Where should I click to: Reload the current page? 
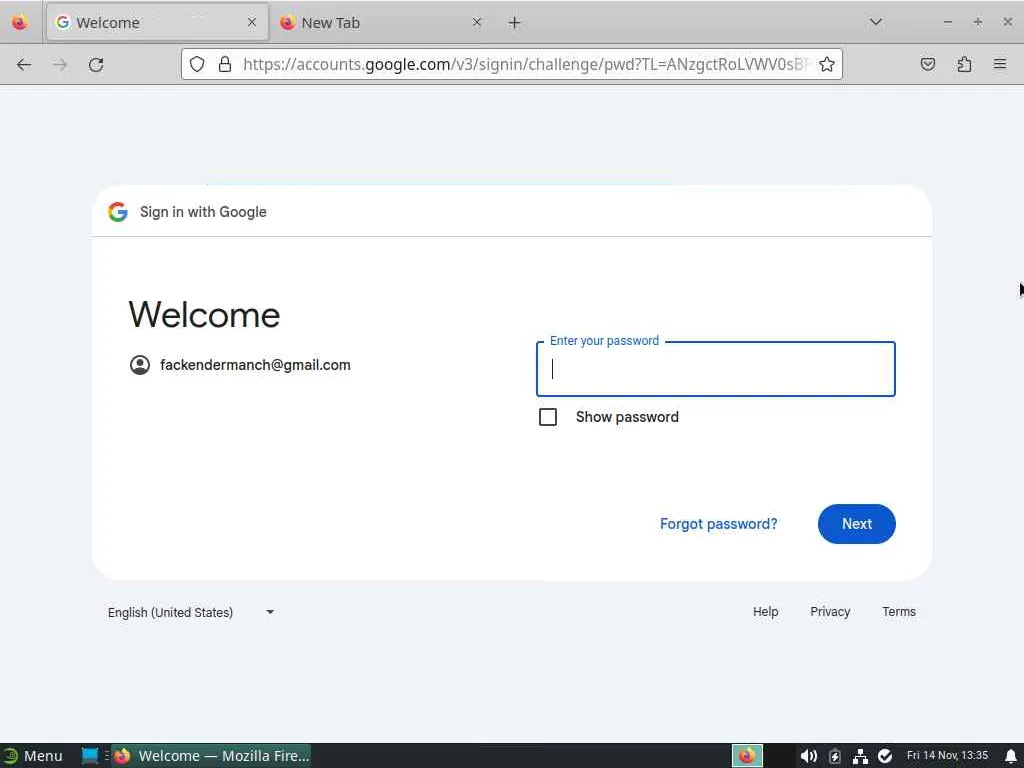pos(96,64)
